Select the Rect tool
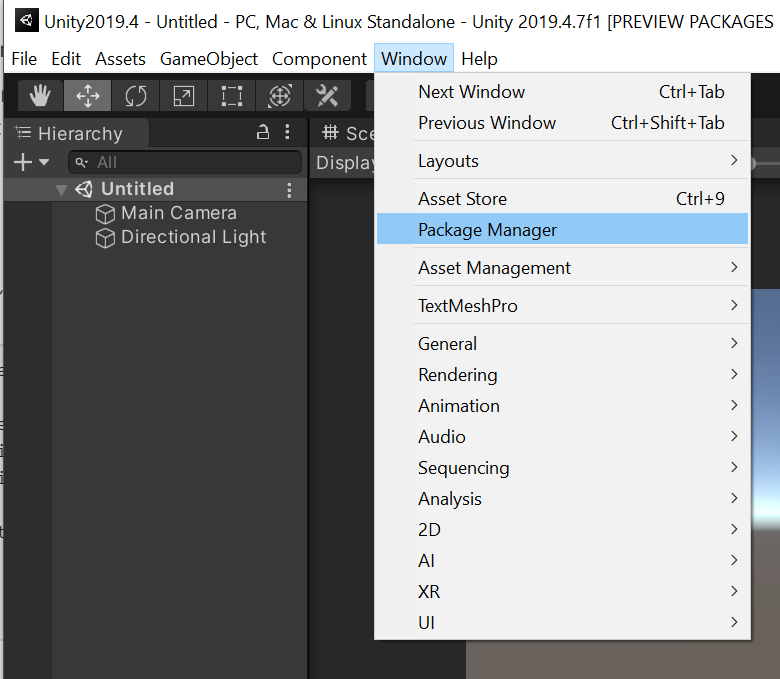The height and width of the screenshot is (679, 780). pyautogui.click(x=231, y=96)
